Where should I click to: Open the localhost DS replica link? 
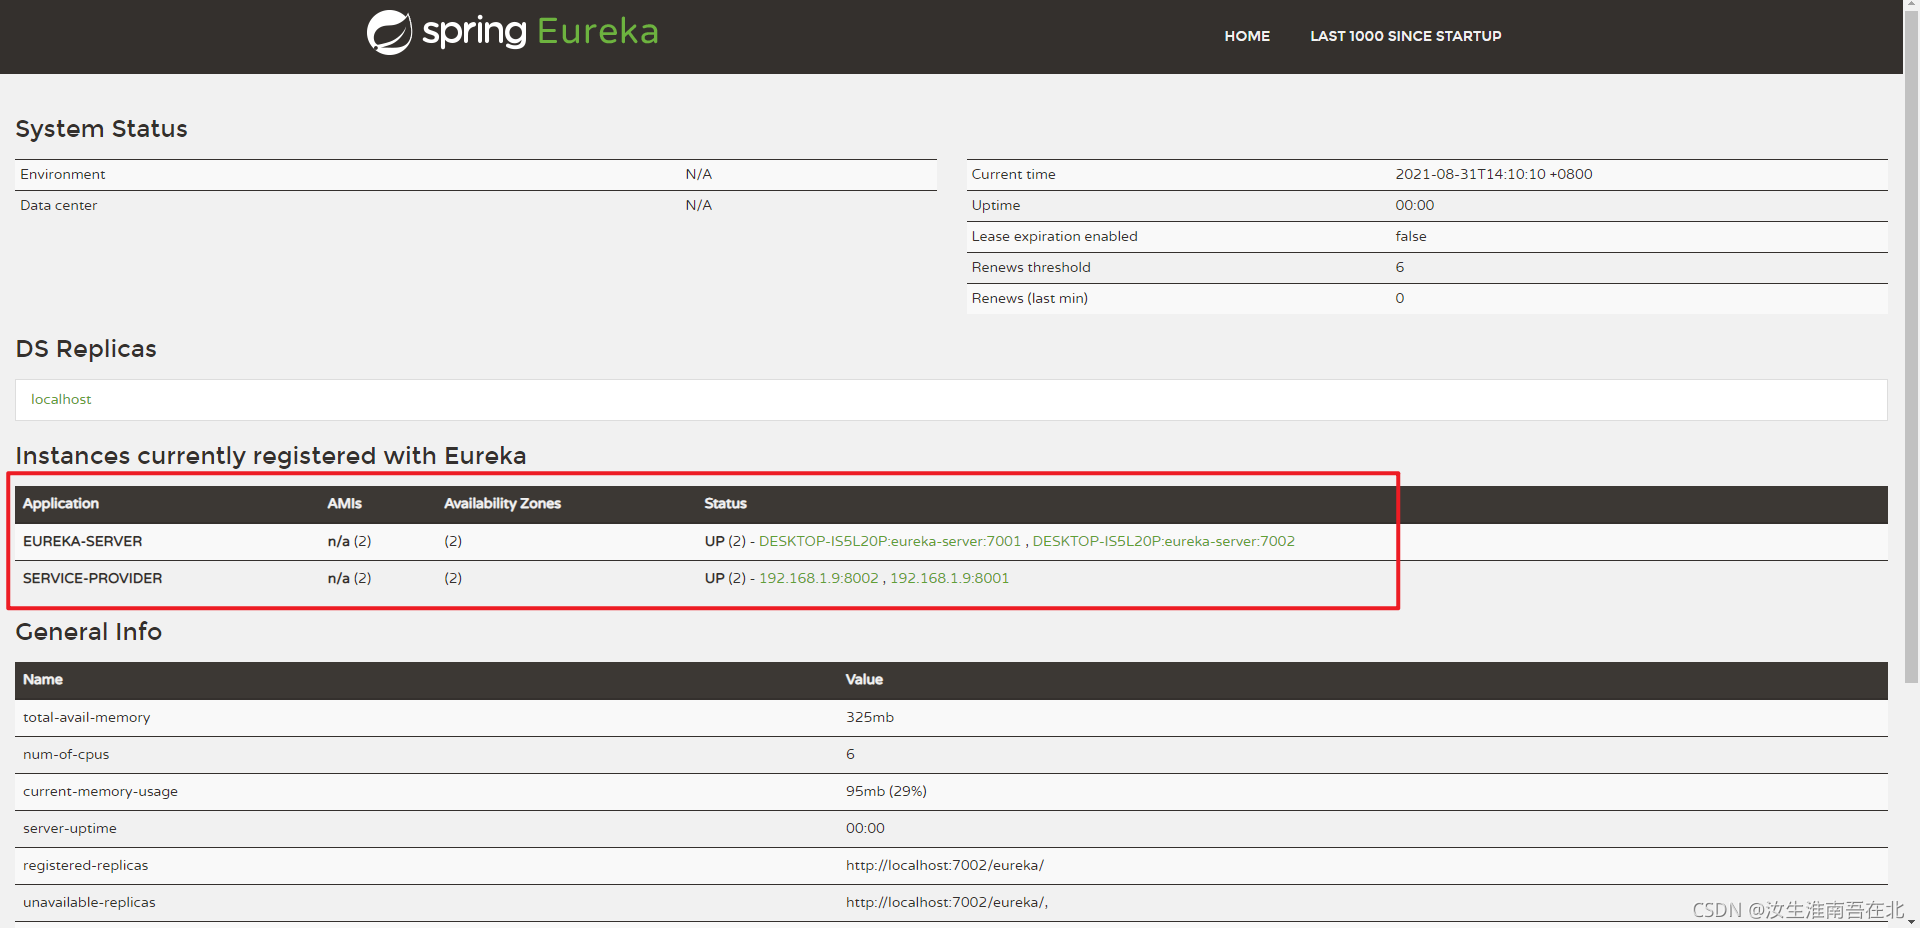(61, 399)
